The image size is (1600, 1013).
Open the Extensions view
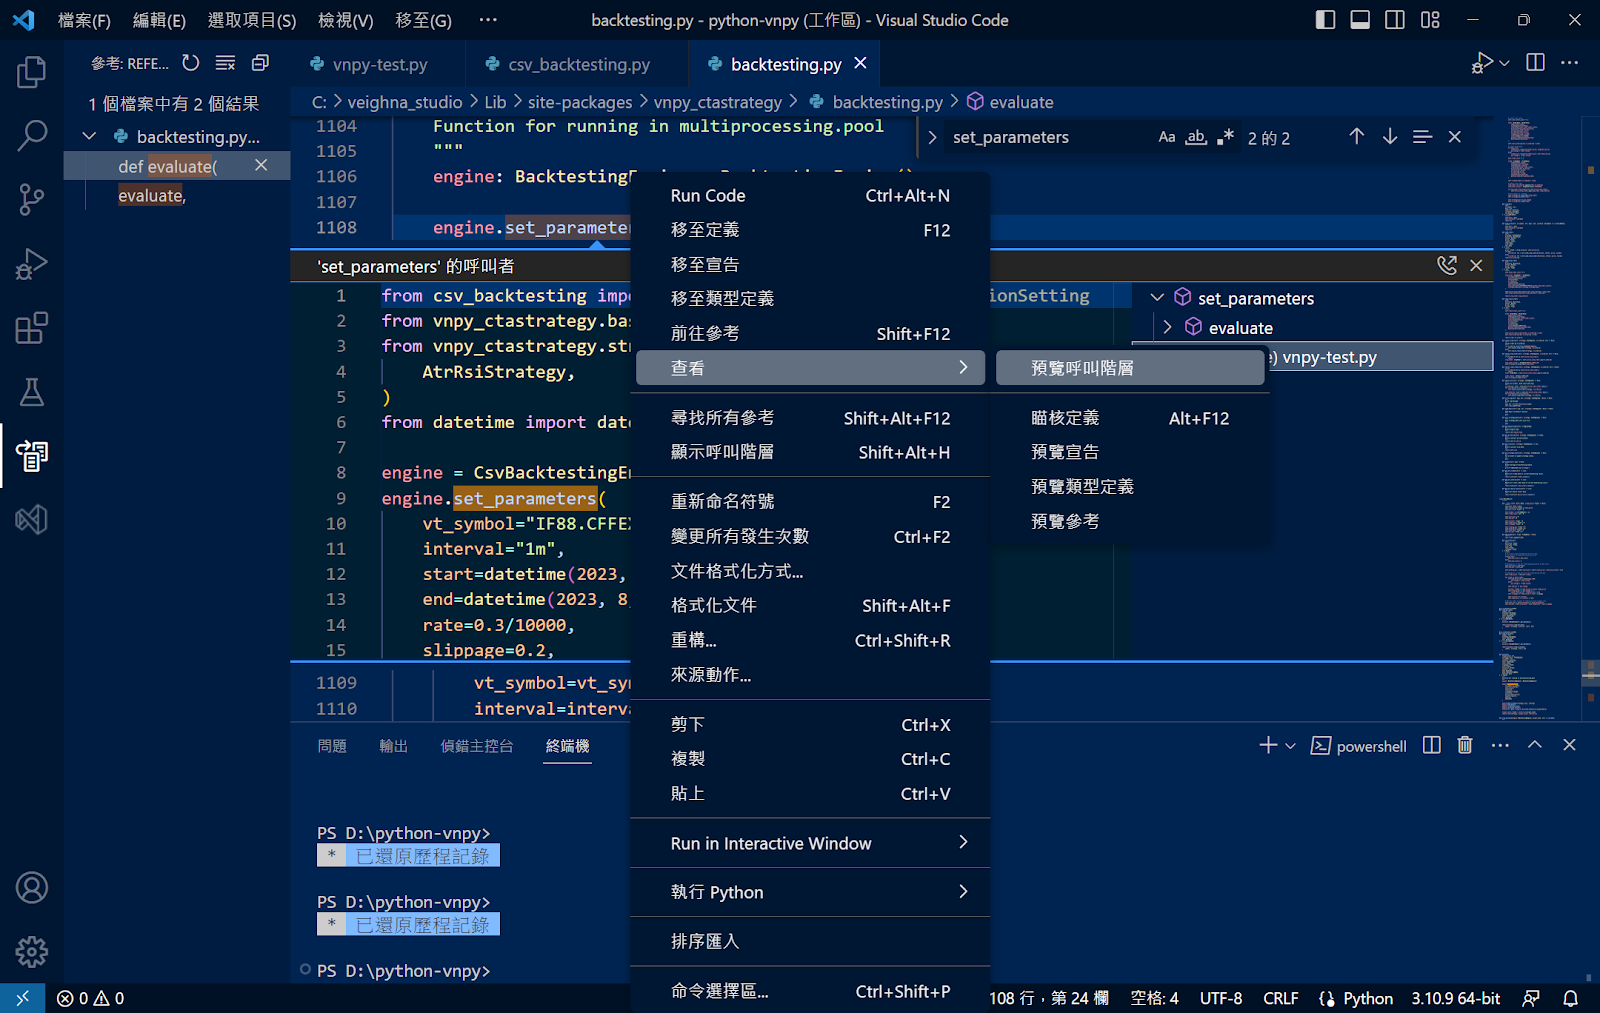click(x=31, y=328)
